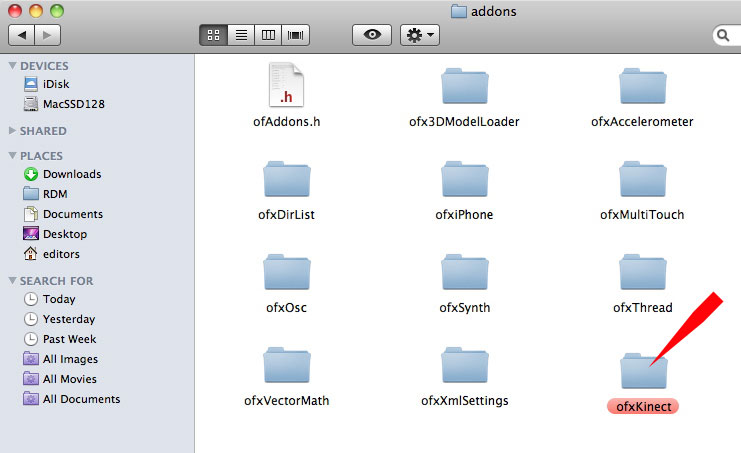
Task: Go forward with the right arrow button
Action: [47, 35]
